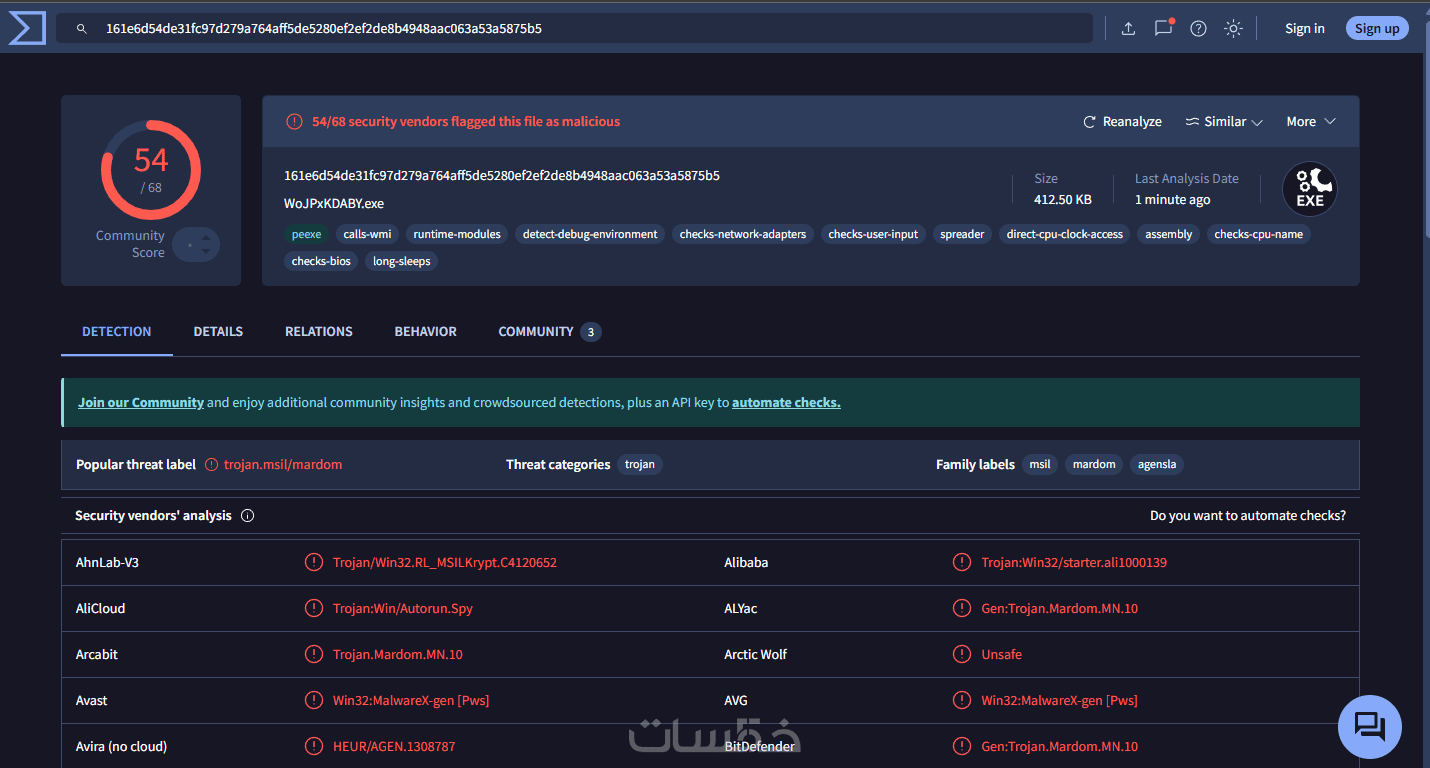Image resolution: width=1430 pixels, height=768 pixels.
Task: Switch to the BEHAVIOR tab
Action: click(x=426, y=332)
